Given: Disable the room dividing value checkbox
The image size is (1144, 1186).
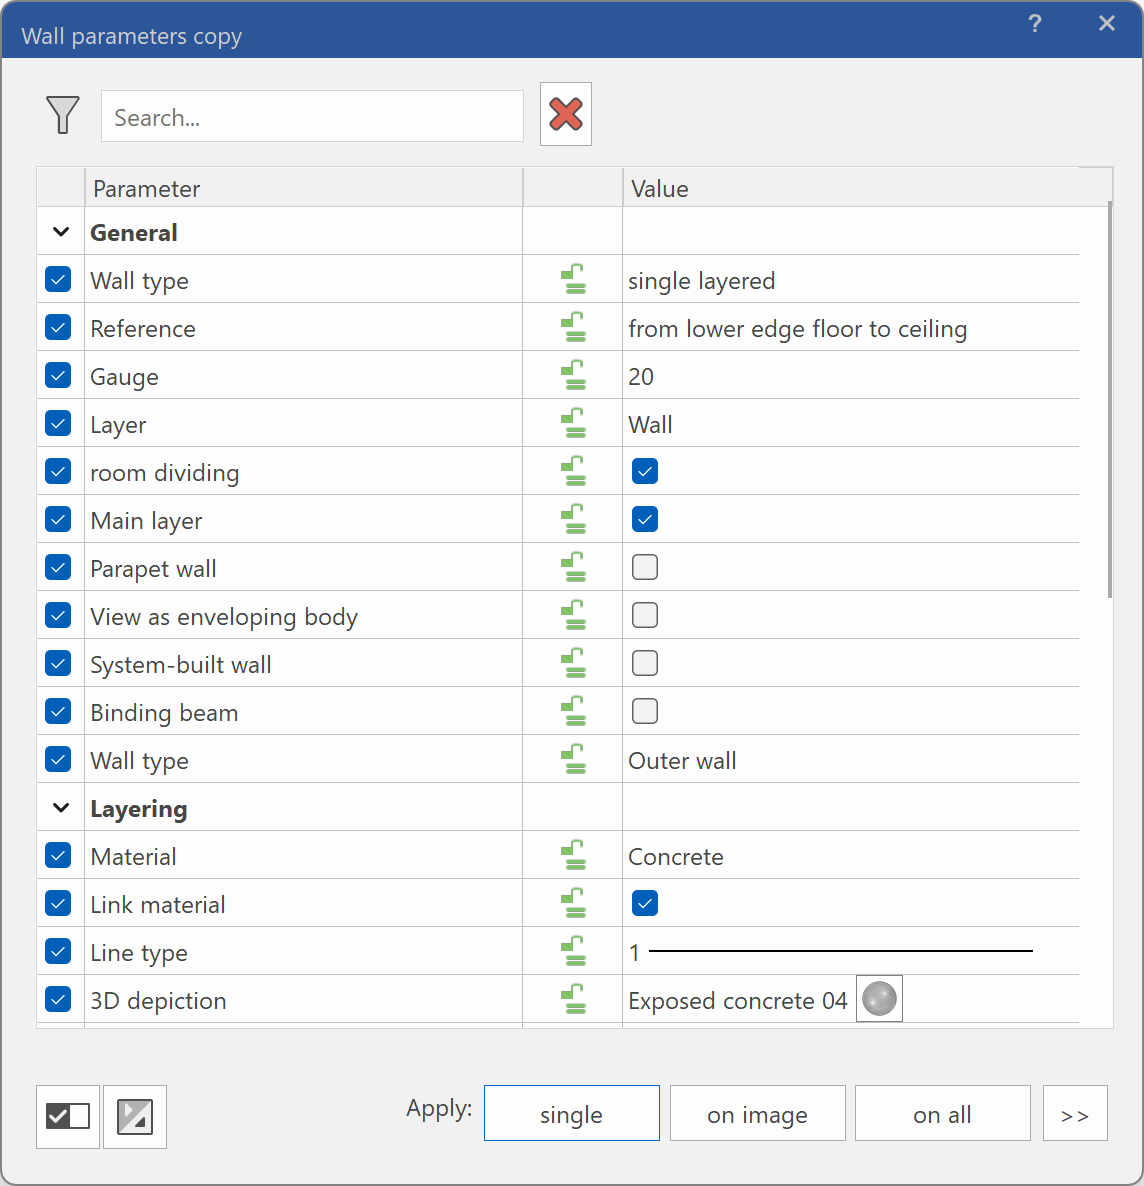Looking at the screenshot, I should [x=644, y=471].
